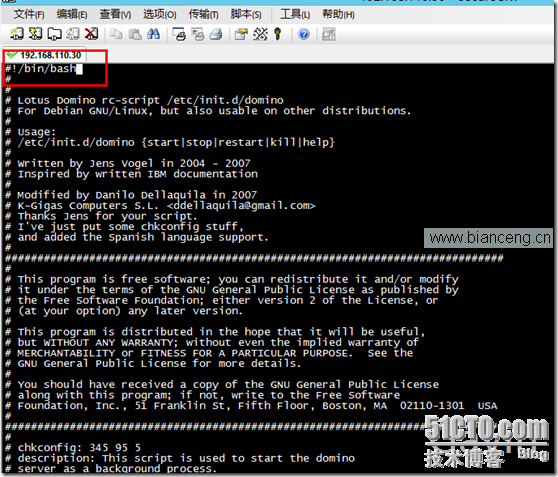Click the Quick Connect lightning icon
558x477 pixels.
point(35,34)
